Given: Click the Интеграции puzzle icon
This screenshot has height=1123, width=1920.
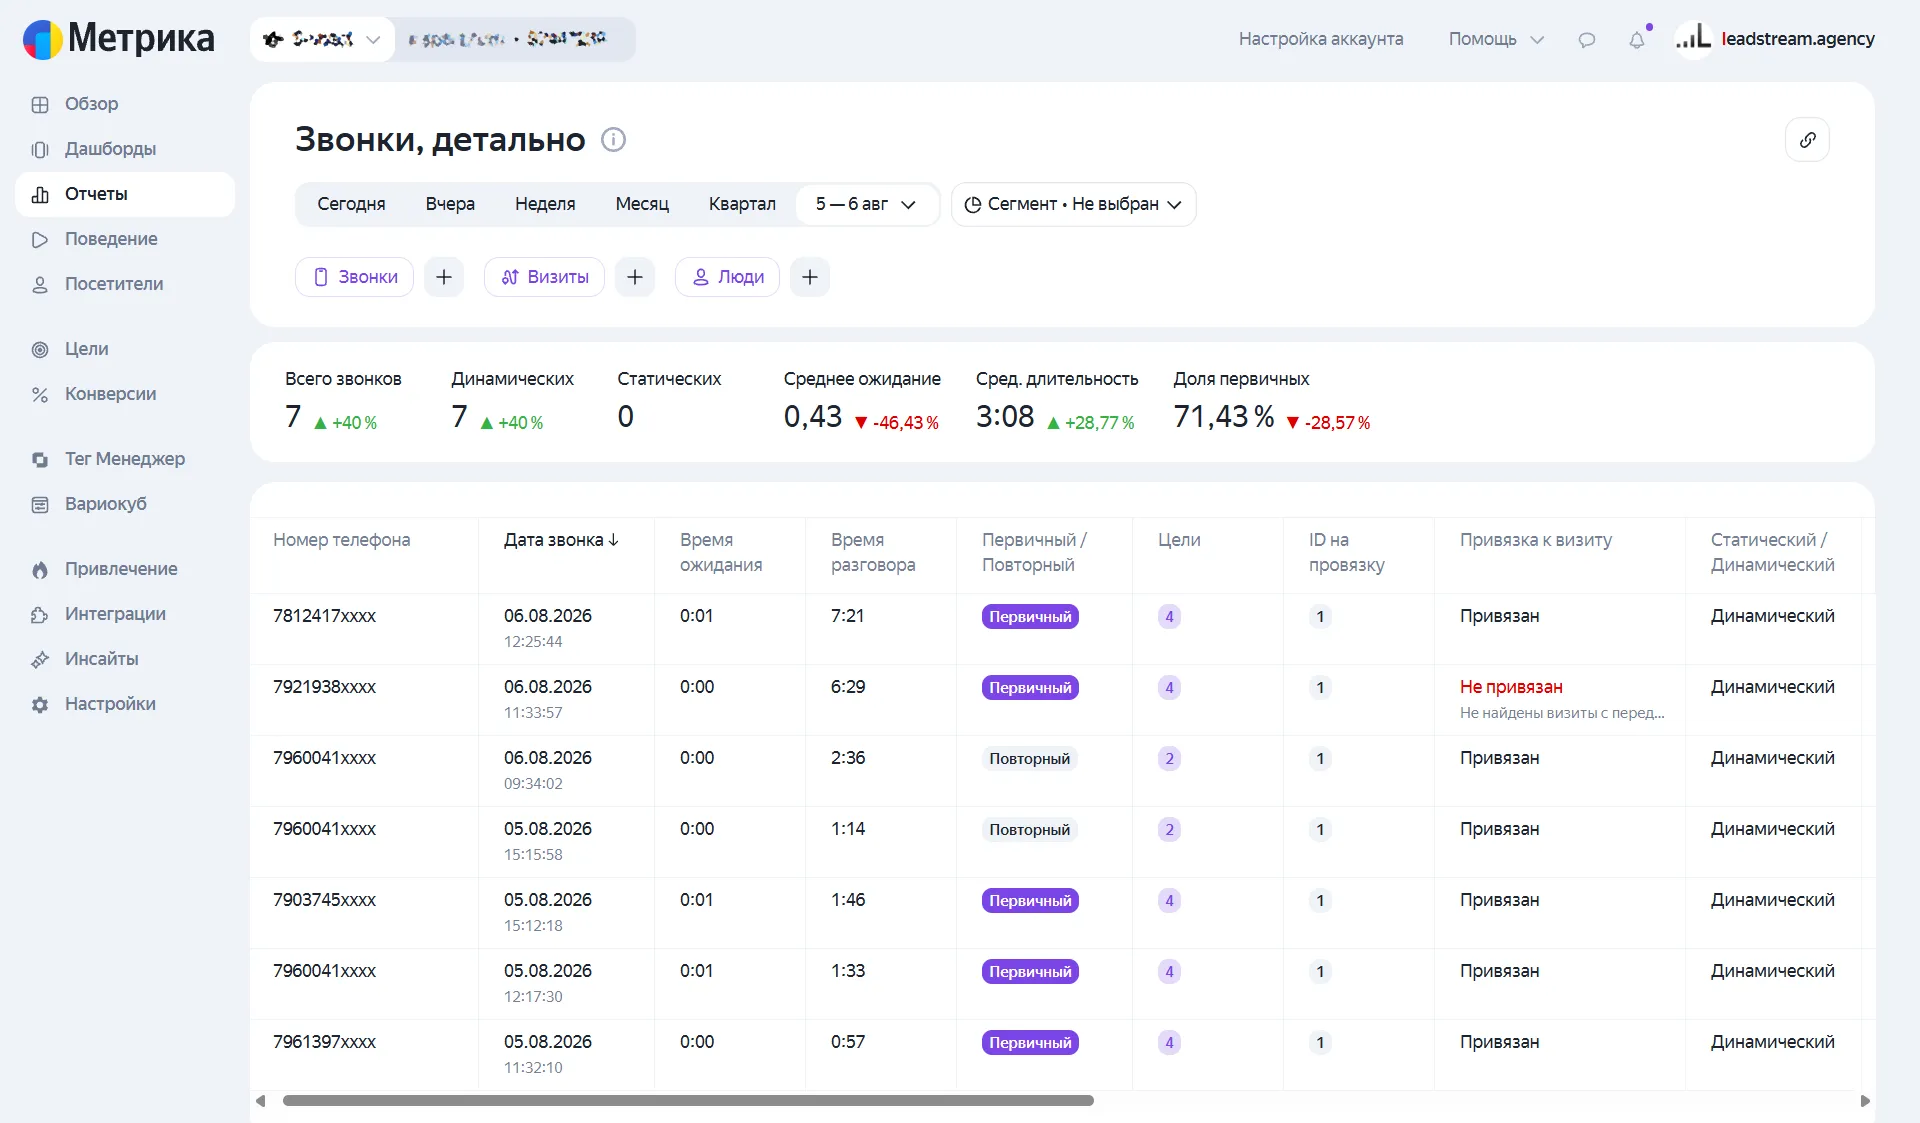Looking at the screenshot, I should point(40,614).
